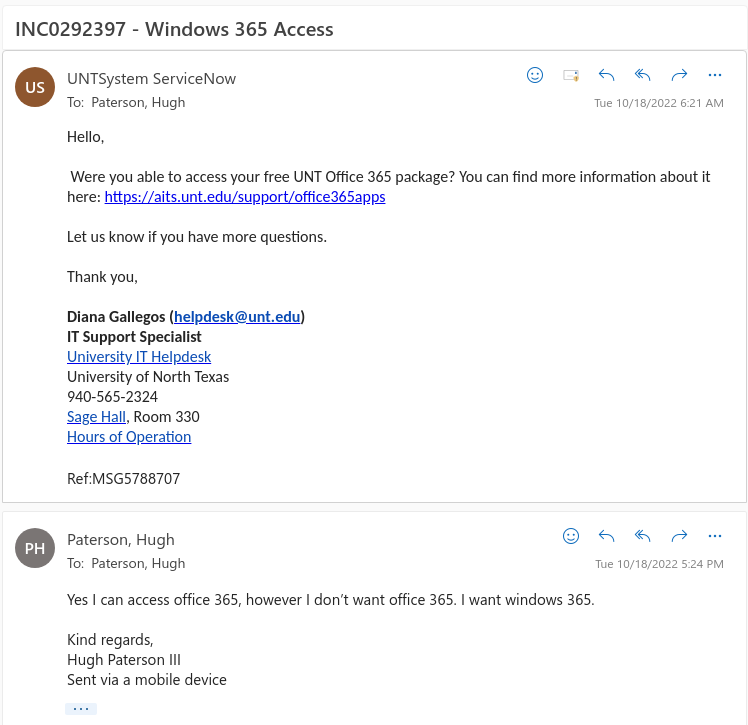This screenshot has width=748, height=725.
Task: Reply to the UNTSystem ServiceNow email
Action: (x=606, y=75)
